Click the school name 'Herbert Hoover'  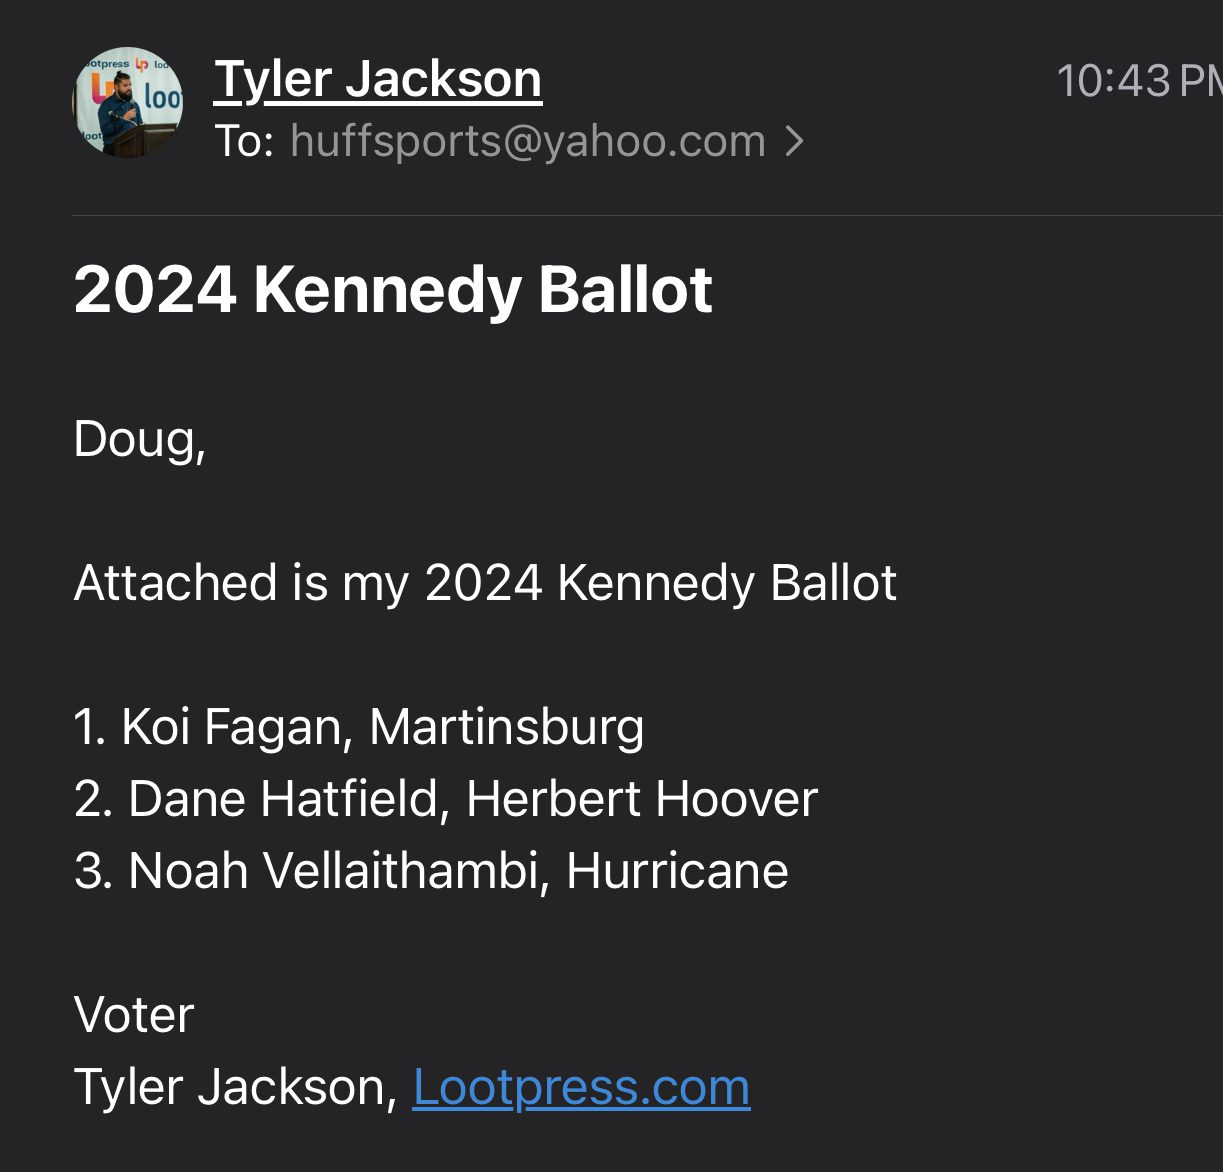pos(642,799)
